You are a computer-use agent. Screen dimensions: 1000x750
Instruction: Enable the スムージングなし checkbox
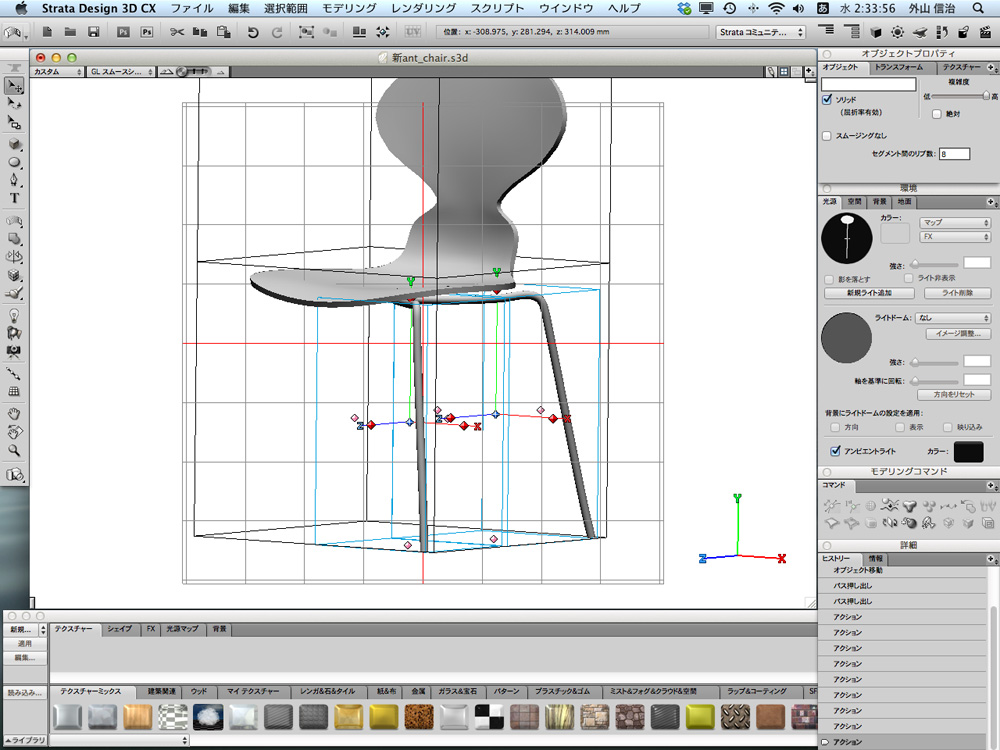(x=827, y=136)
